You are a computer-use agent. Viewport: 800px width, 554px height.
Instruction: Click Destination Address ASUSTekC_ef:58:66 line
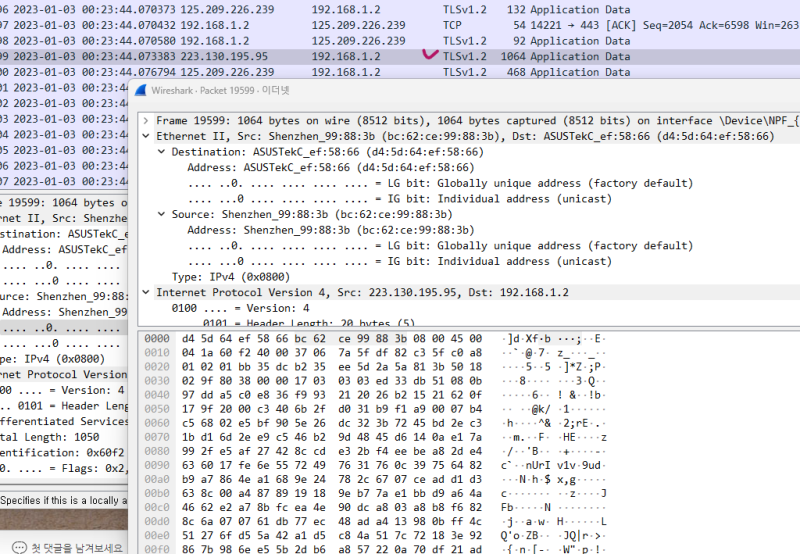331,168
